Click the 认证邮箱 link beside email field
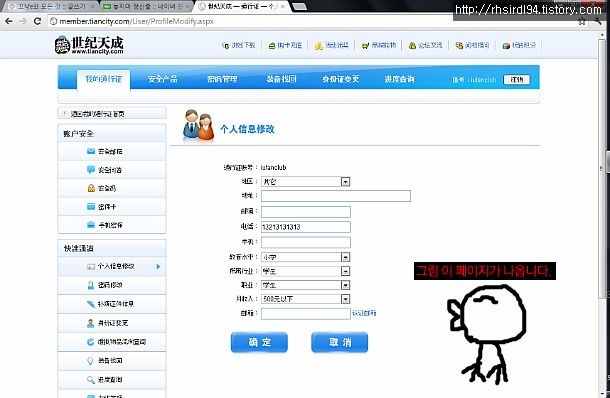Screen dimensions: 610x398 click(x=364, y=313)
